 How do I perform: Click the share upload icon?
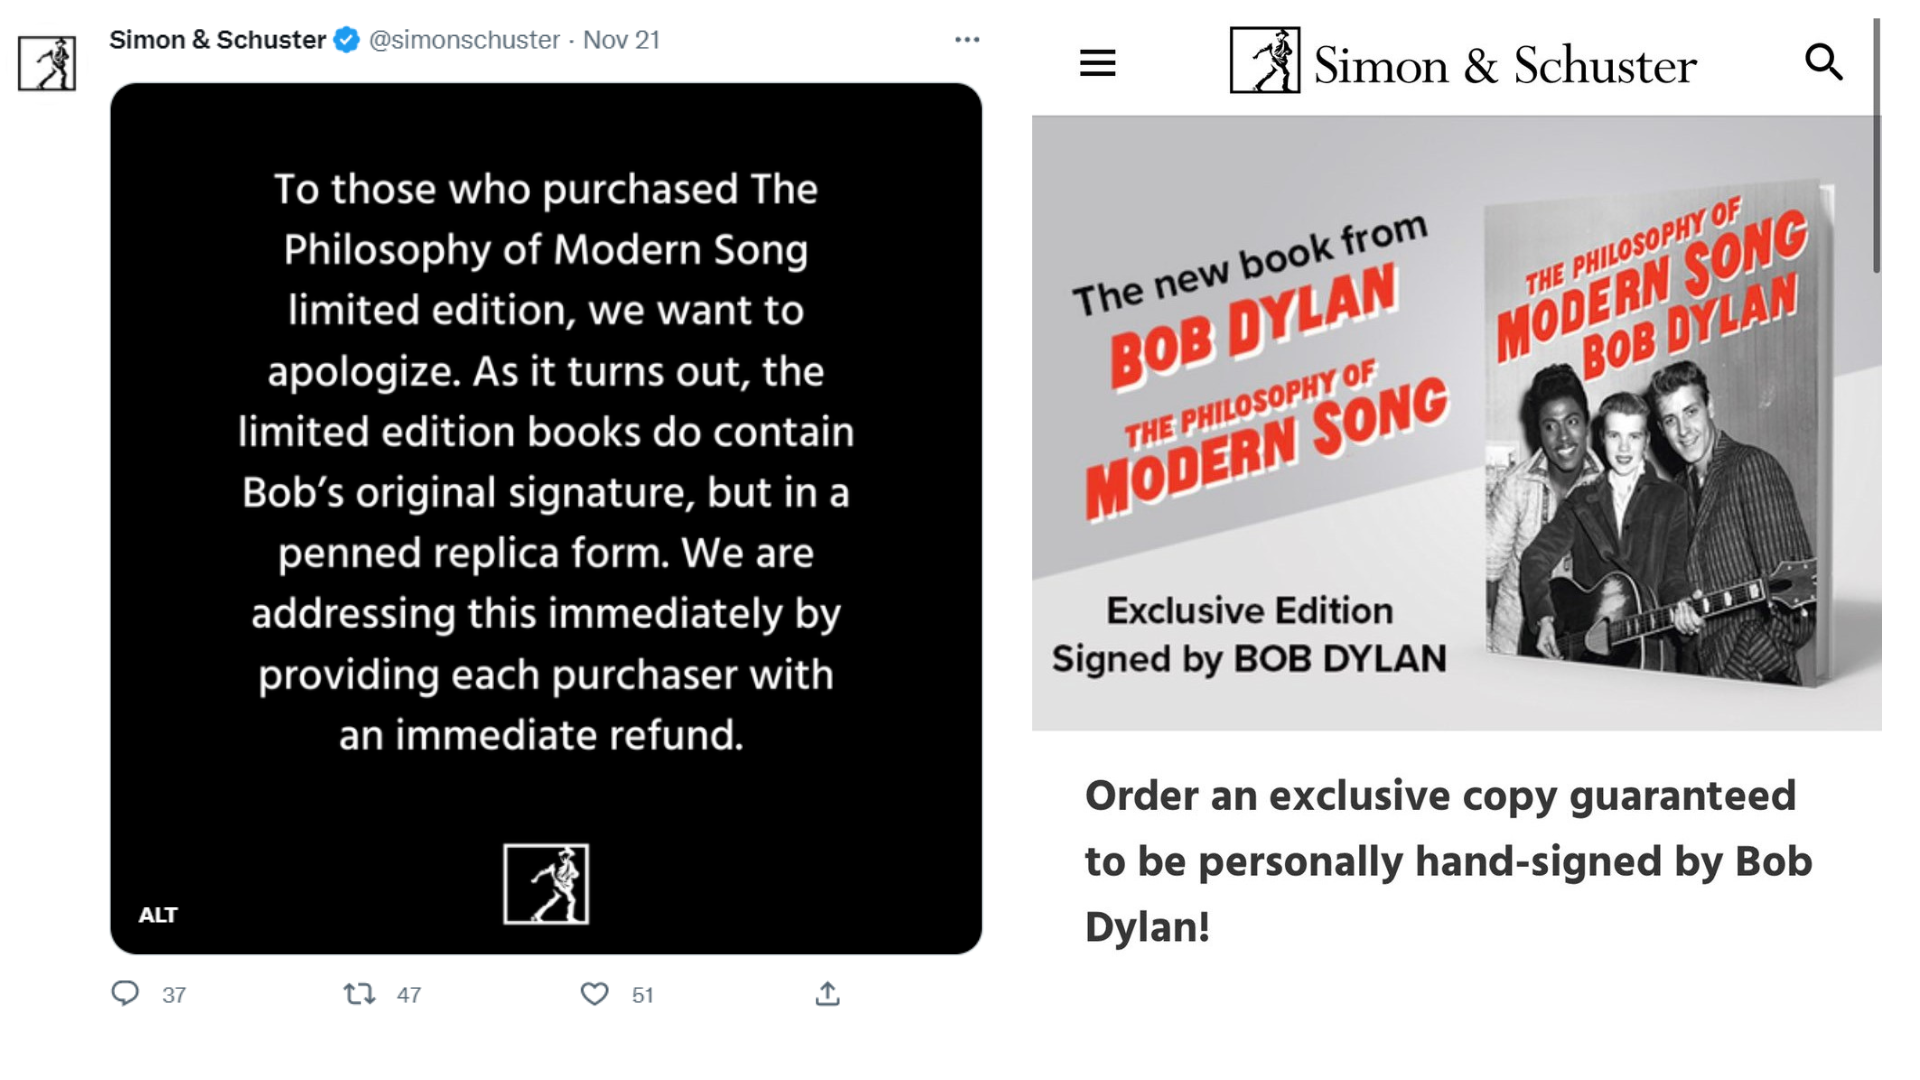tap(827, 993)
